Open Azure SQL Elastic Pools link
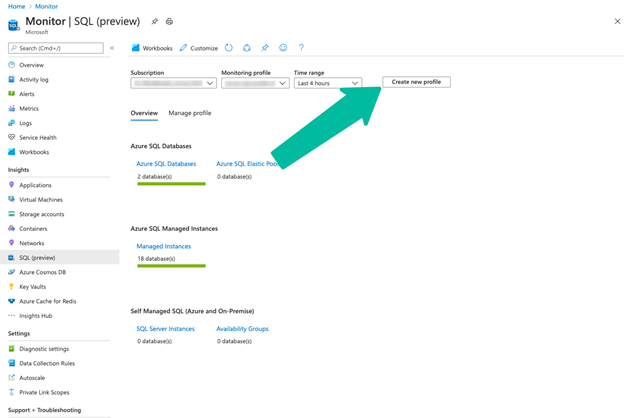Screen dimensions: 624x418 (247, 164)
